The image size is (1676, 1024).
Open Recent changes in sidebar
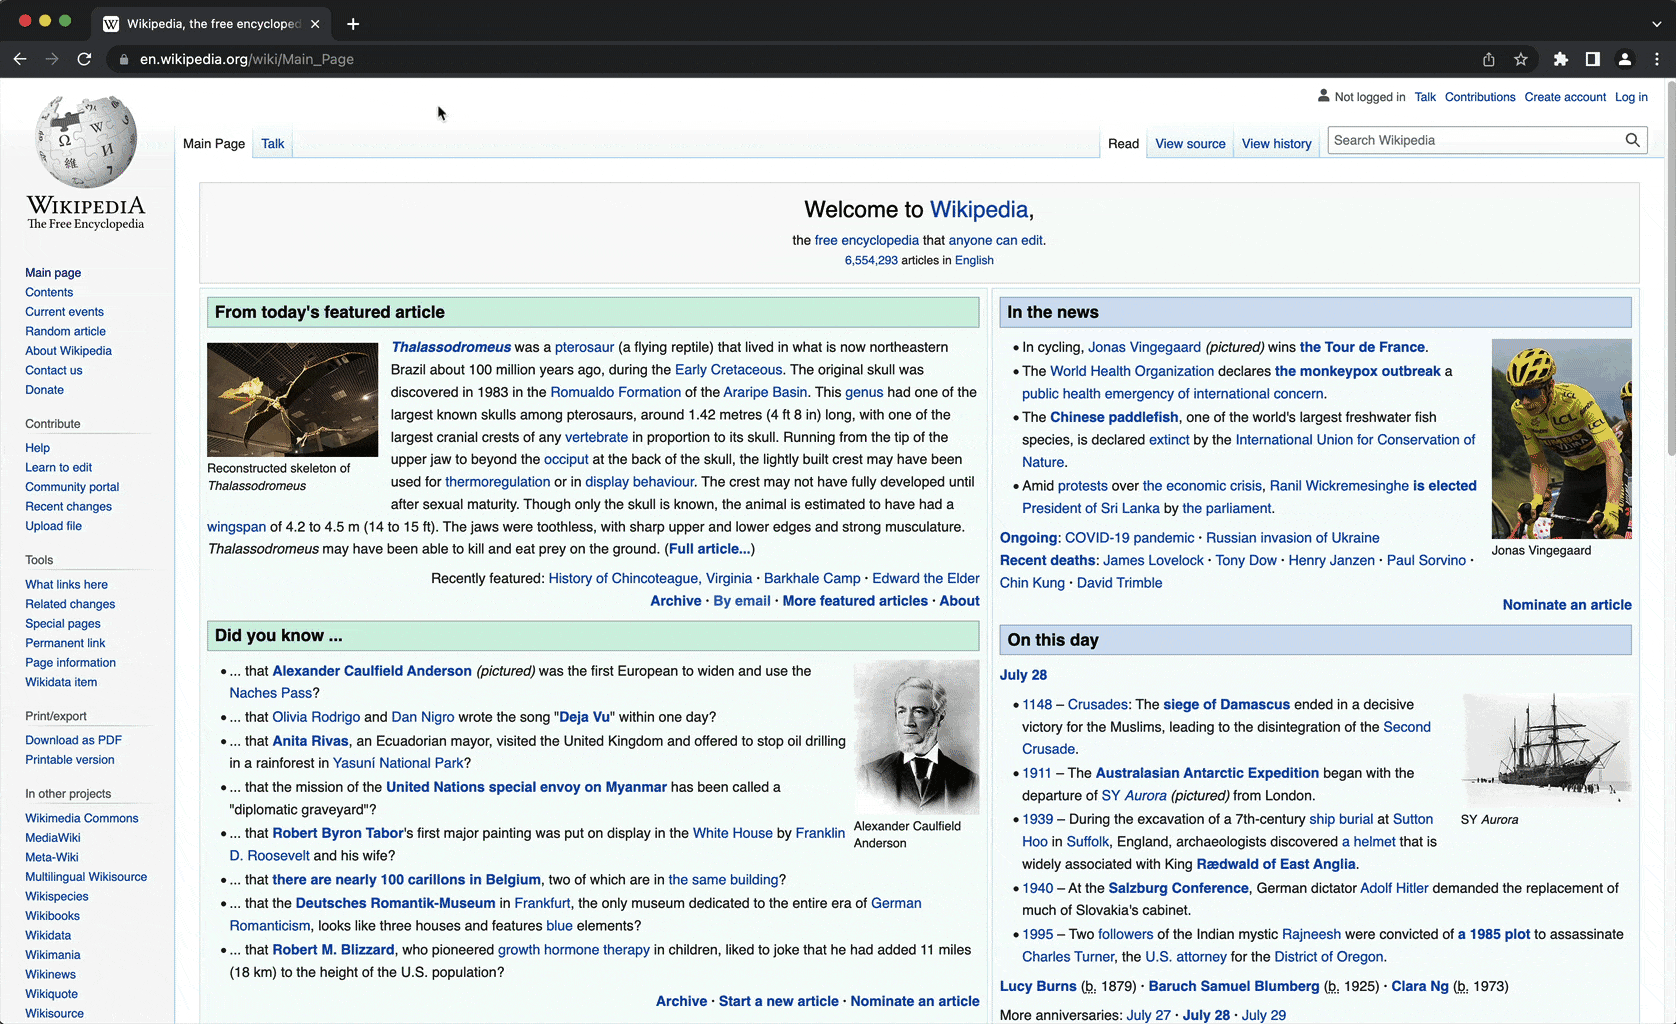click(68, 506)
